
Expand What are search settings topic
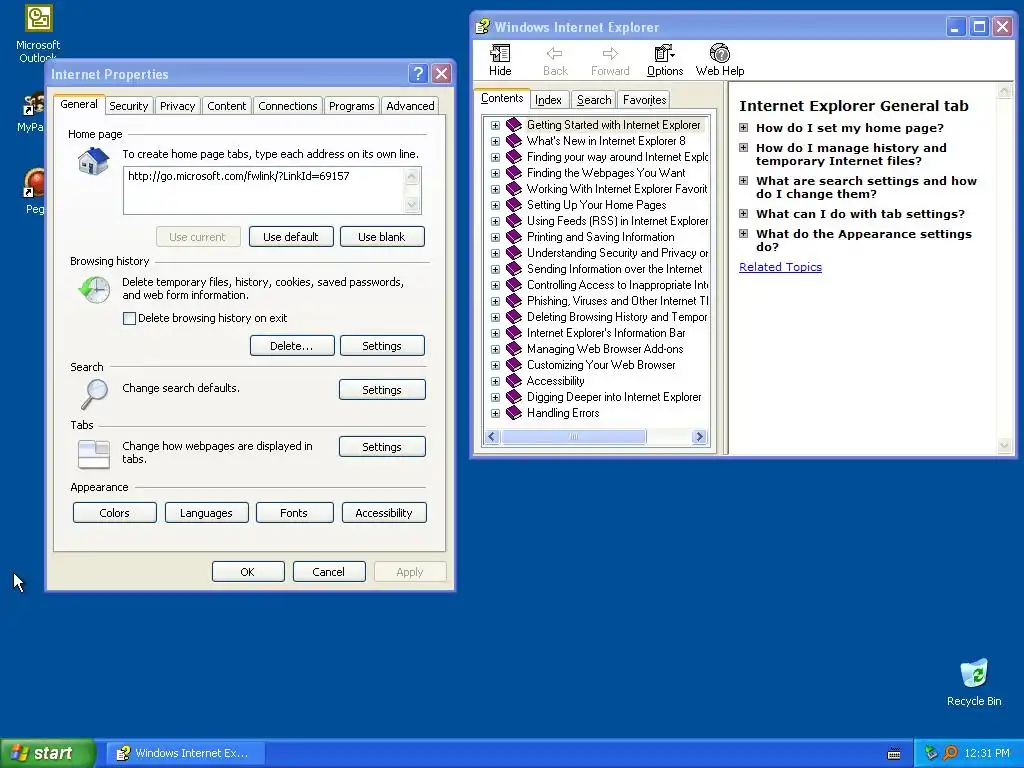[743, 181]
